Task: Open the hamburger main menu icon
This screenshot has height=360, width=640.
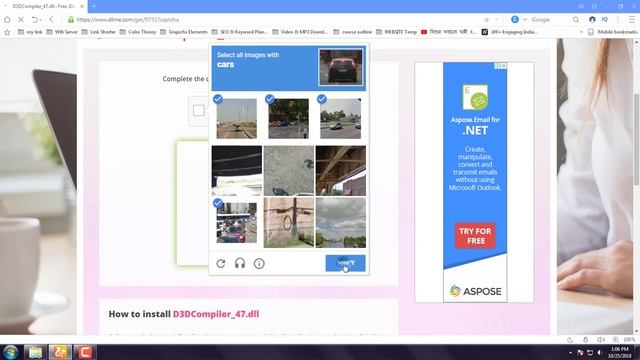Action: [632, 20]
